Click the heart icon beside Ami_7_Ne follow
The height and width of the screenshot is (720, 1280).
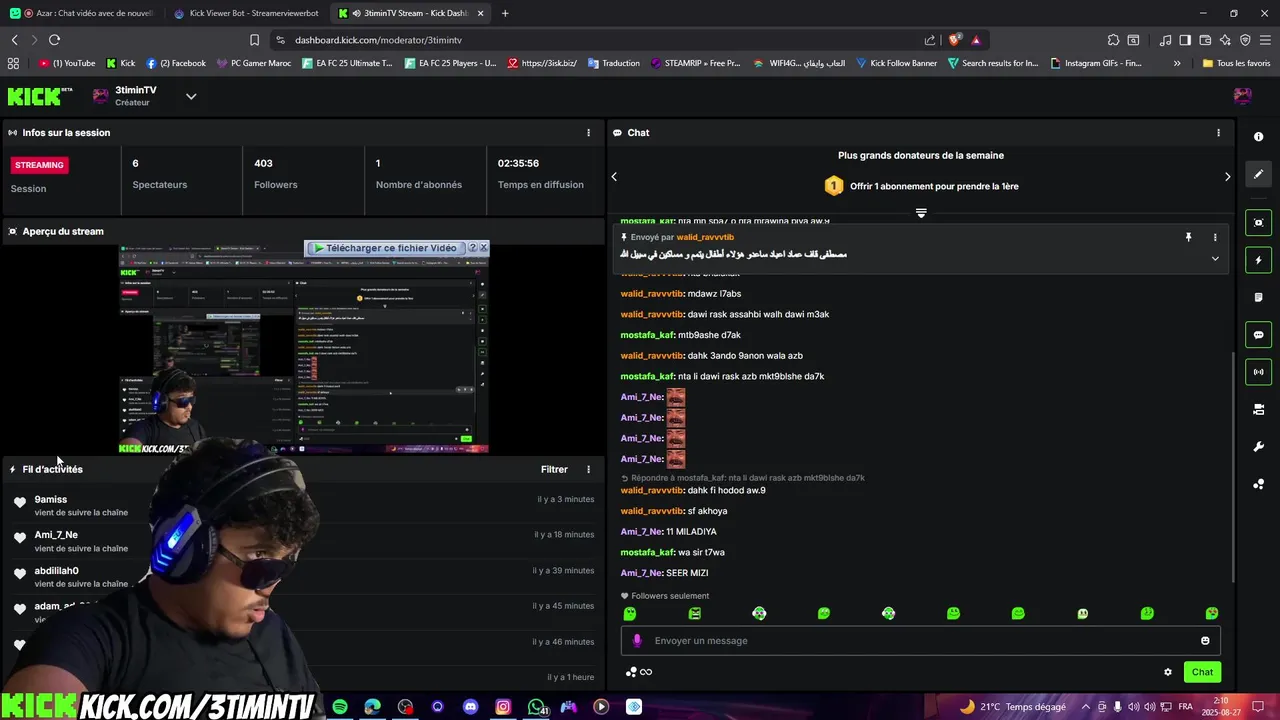pyautogui.click(x=20, y=538)
